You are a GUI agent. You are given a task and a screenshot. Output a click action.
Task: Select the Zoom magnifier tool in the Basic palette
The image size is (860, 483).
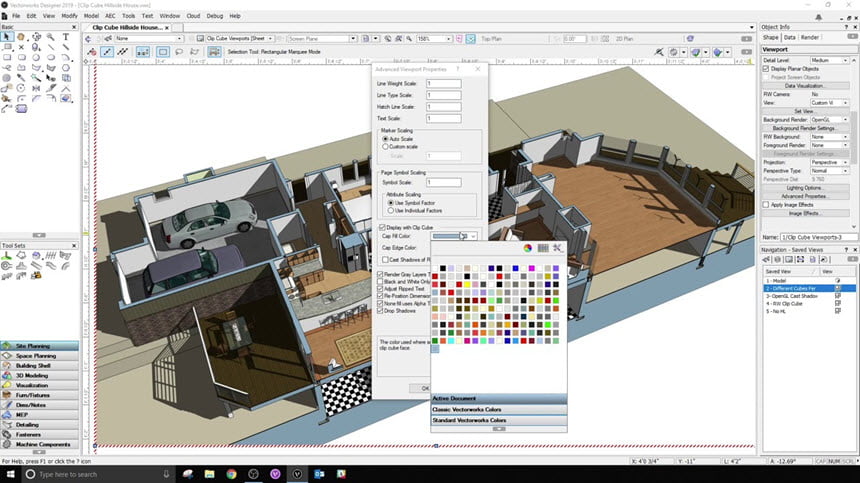(51, 37)
